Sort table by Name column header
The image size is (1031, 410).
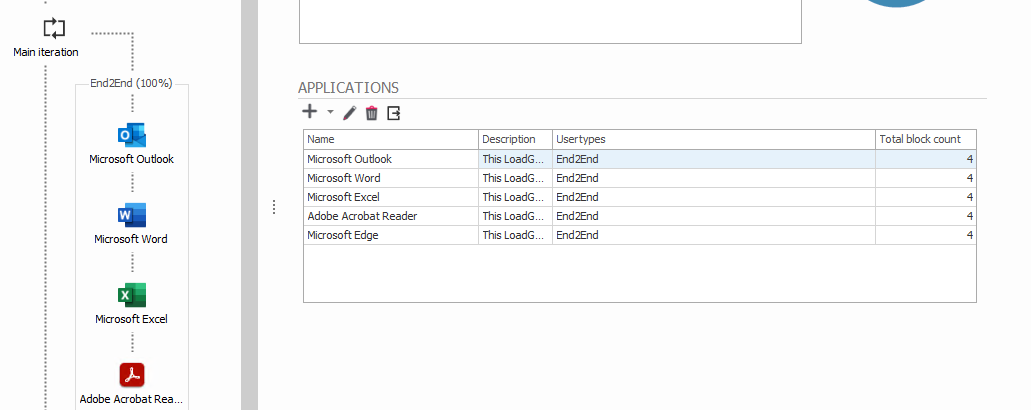click(x=390, y=139)
